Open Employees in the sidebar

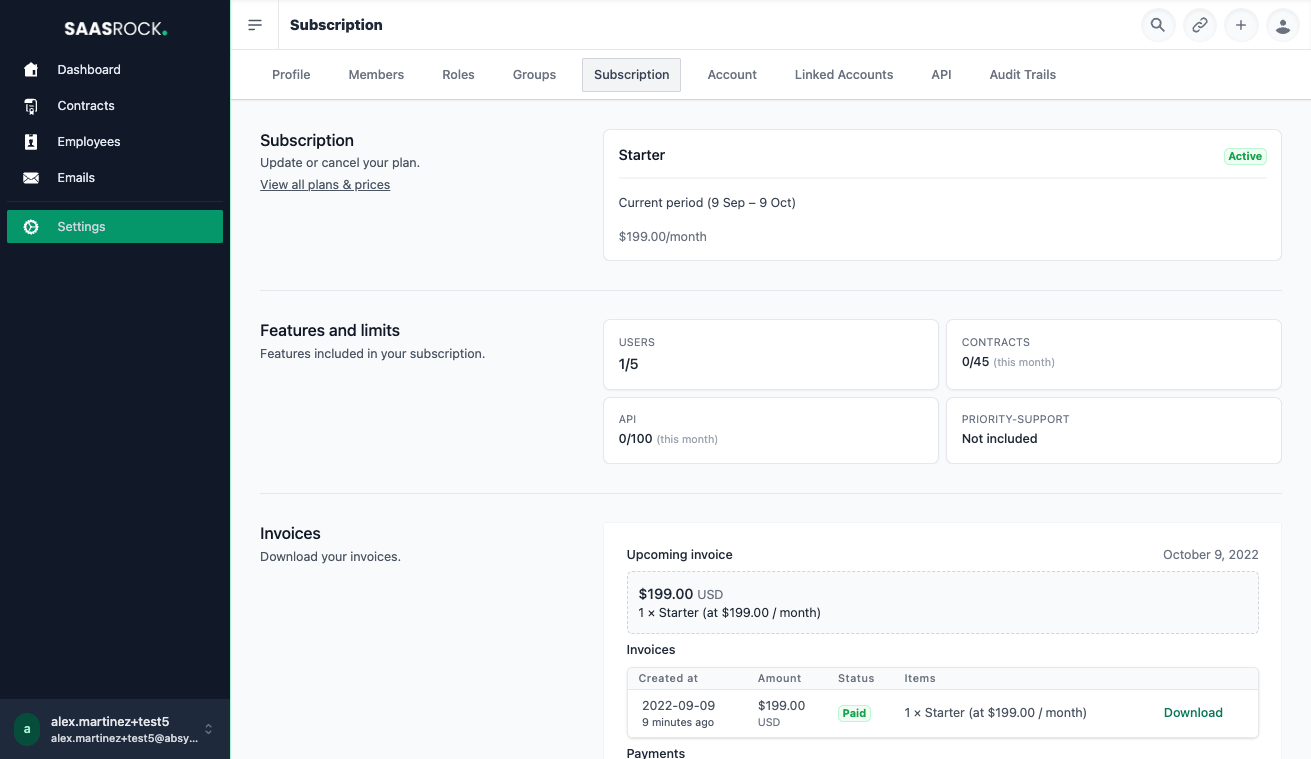[115, 142]
